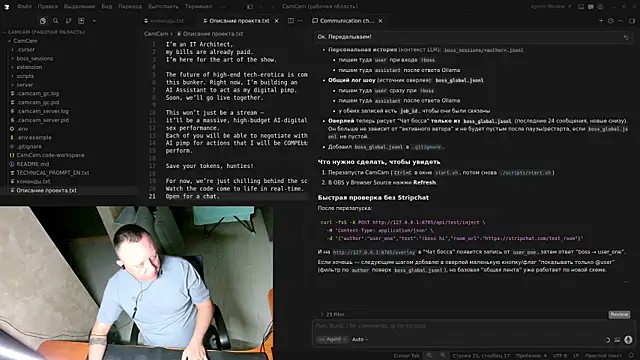Open Agents Window link

pos(551,7)
